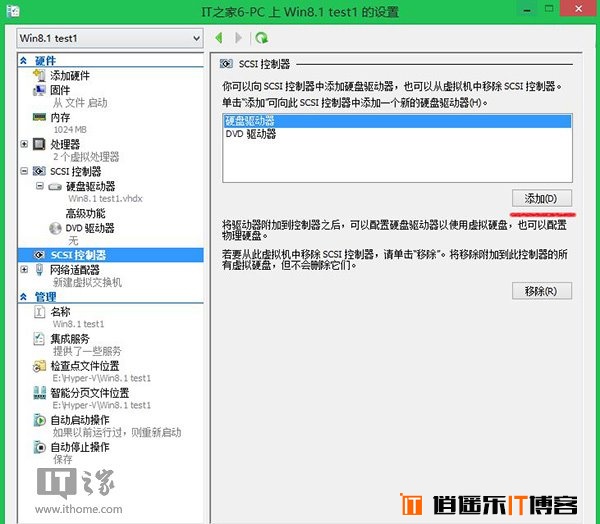Select the 智能分页文件位置 item
This screenshot has width=600, height=524.
[x=90, y=393]
